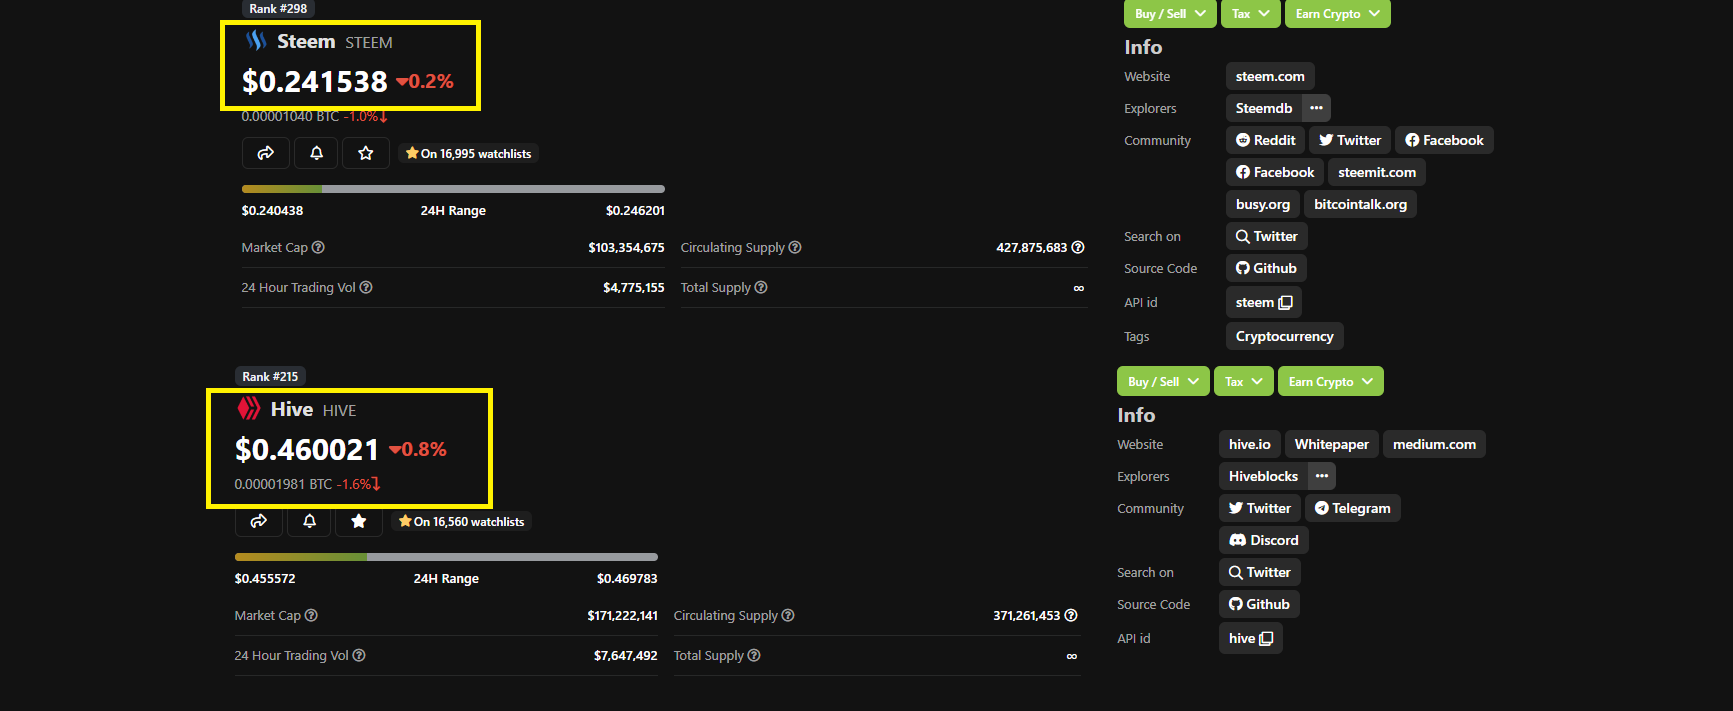
Task: Set a price alert bell for Hive
Action: pyautogui.click(x=309, y=521)
